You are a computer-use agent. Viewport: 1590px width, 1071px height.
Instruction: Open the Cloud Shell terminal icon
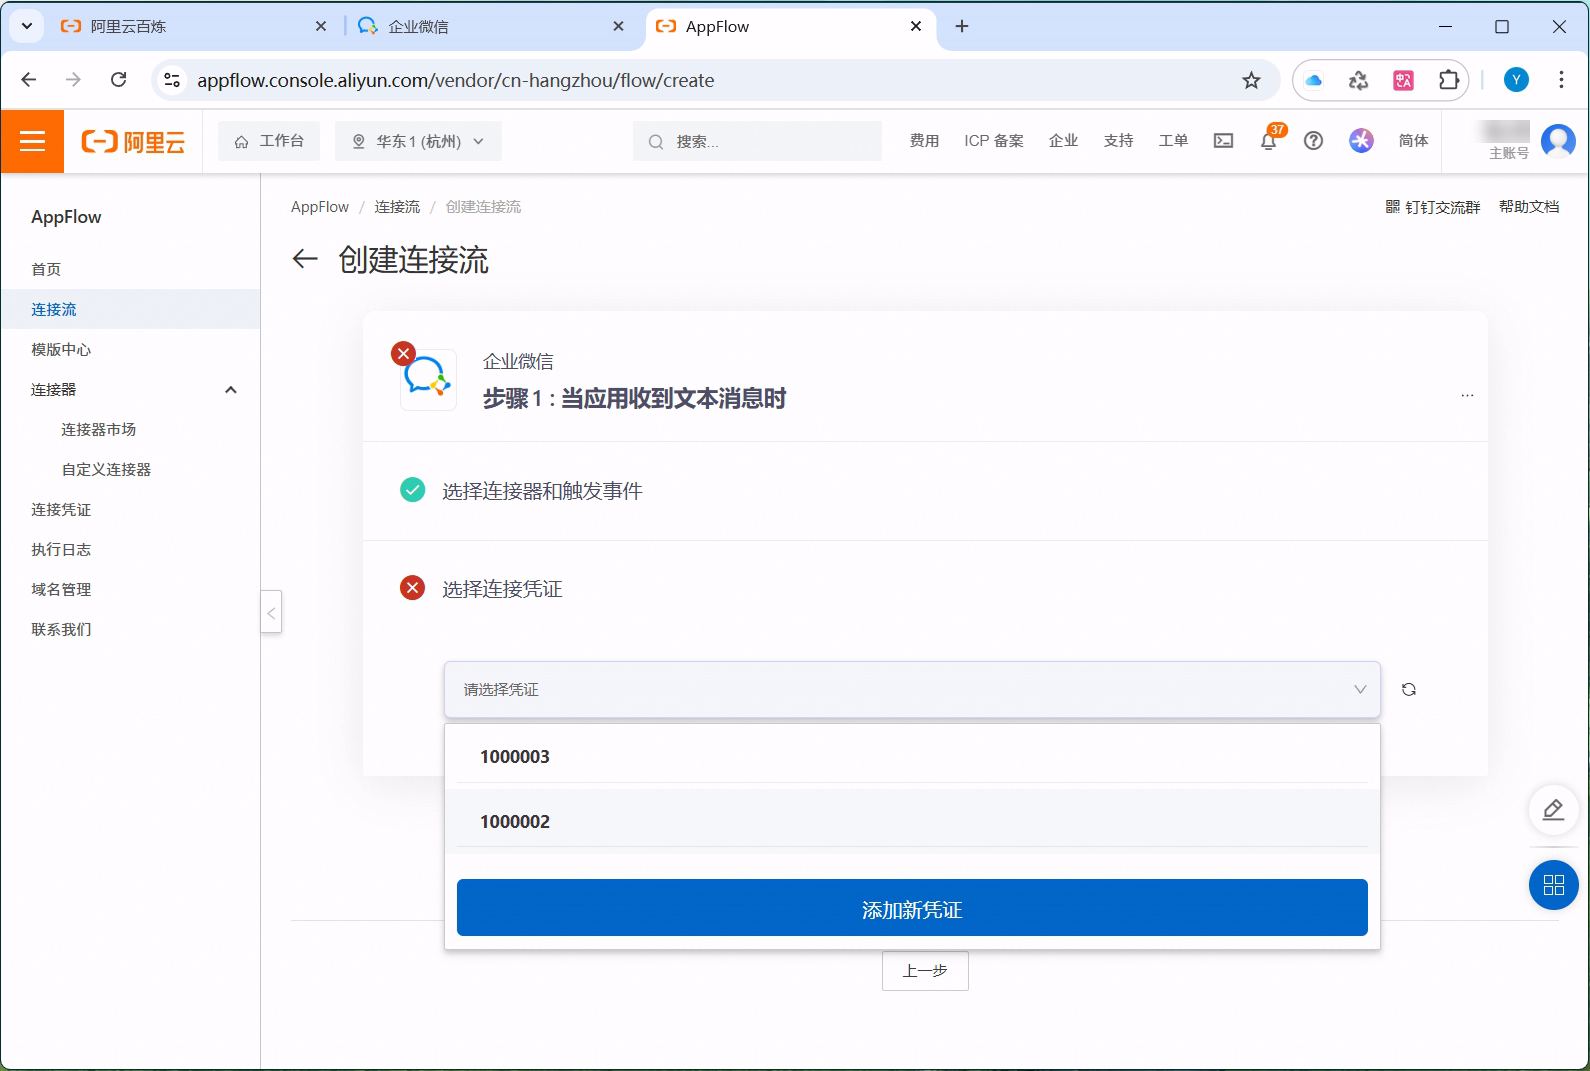pyautogui.click(x=1223, y=141)
